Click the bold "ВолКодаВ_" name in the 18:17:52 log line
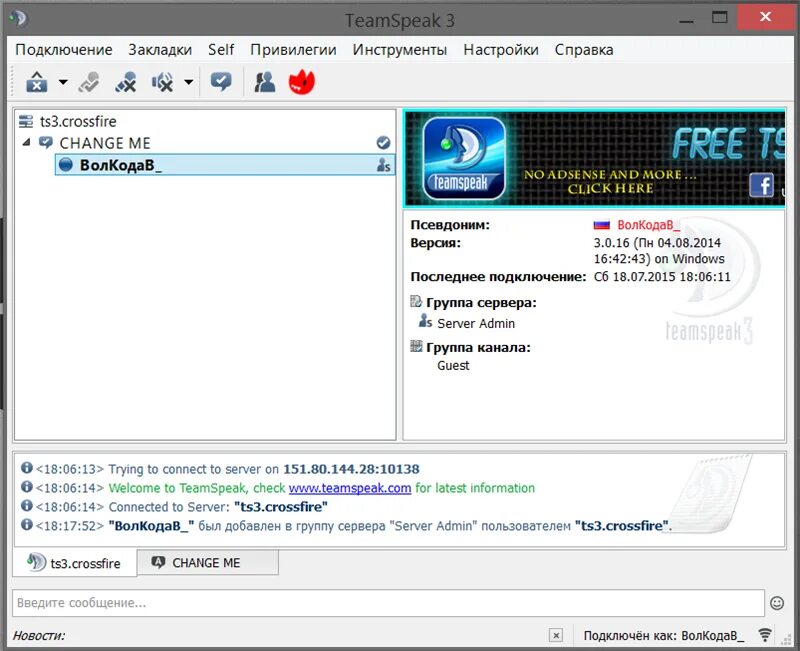 tap(151, 526)
